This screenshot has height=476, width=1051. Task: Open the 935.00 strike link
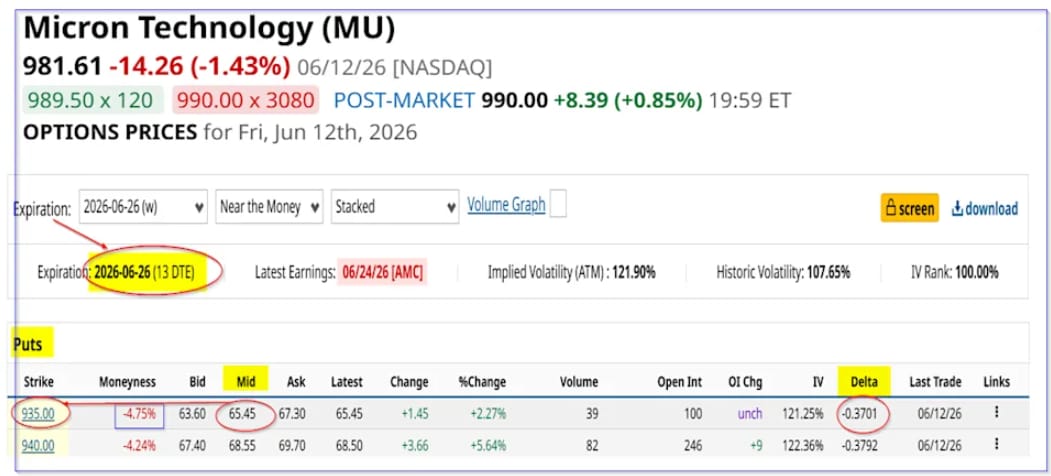point(38,414)
